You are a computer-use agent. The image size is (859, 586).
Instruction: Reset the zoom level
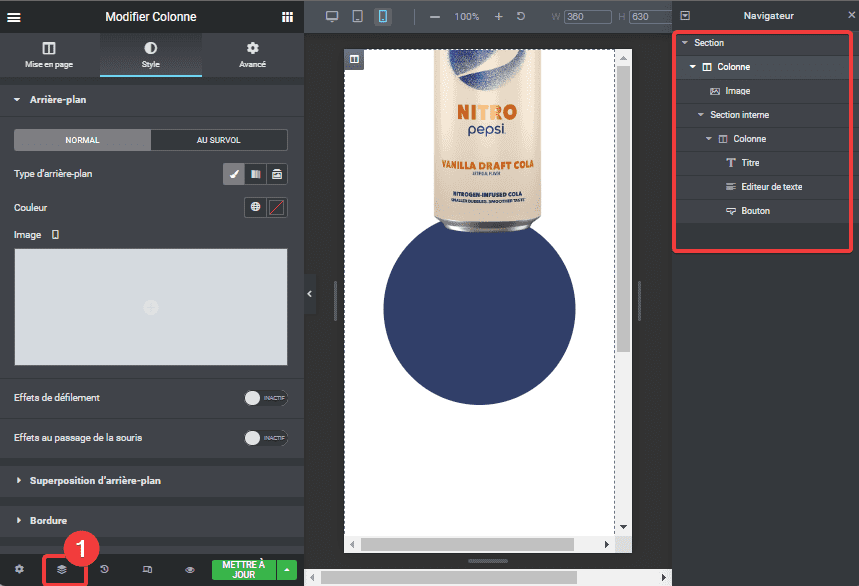click(521, 16)
